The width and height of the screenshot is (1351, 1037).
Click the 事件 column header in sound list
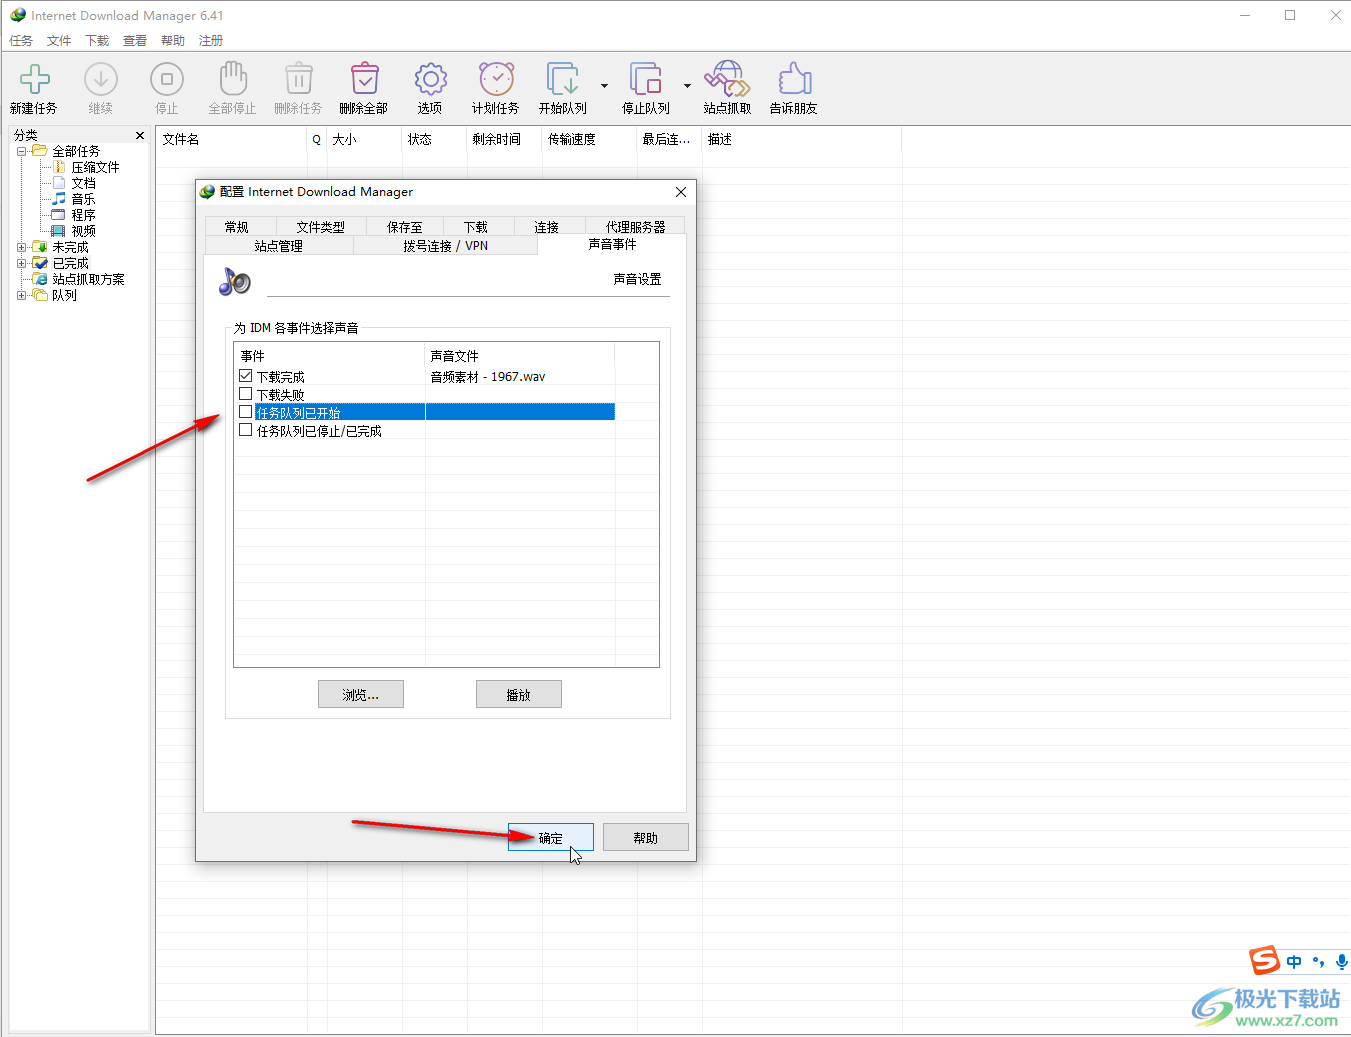[330, 356]
